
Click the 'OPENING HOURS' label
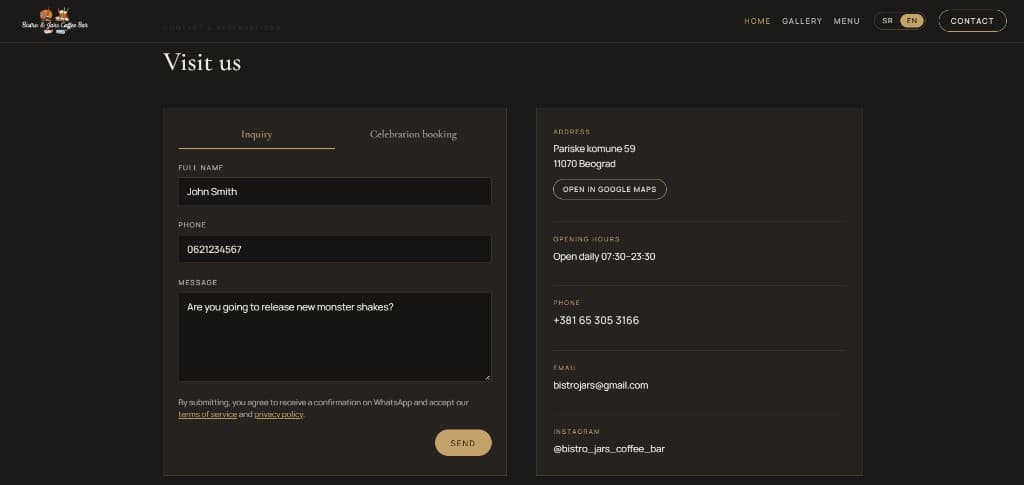click(x=586, y=240)
